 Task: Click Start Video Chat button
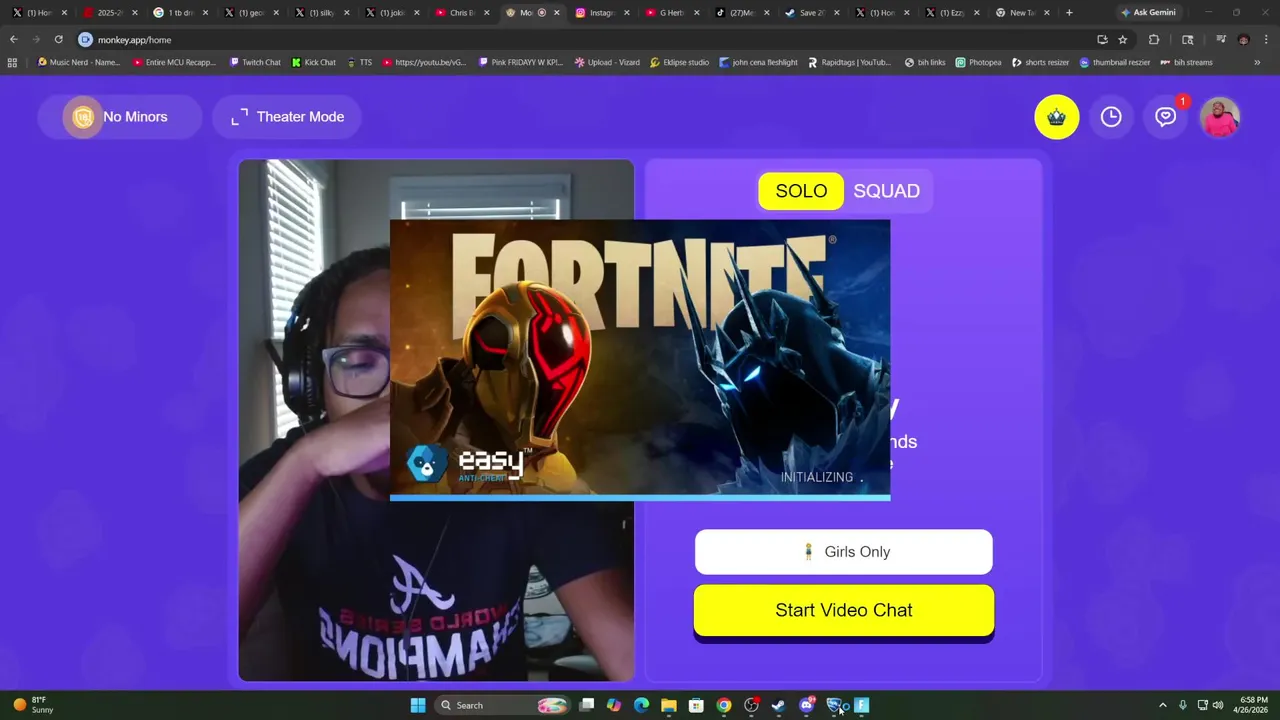844,610
